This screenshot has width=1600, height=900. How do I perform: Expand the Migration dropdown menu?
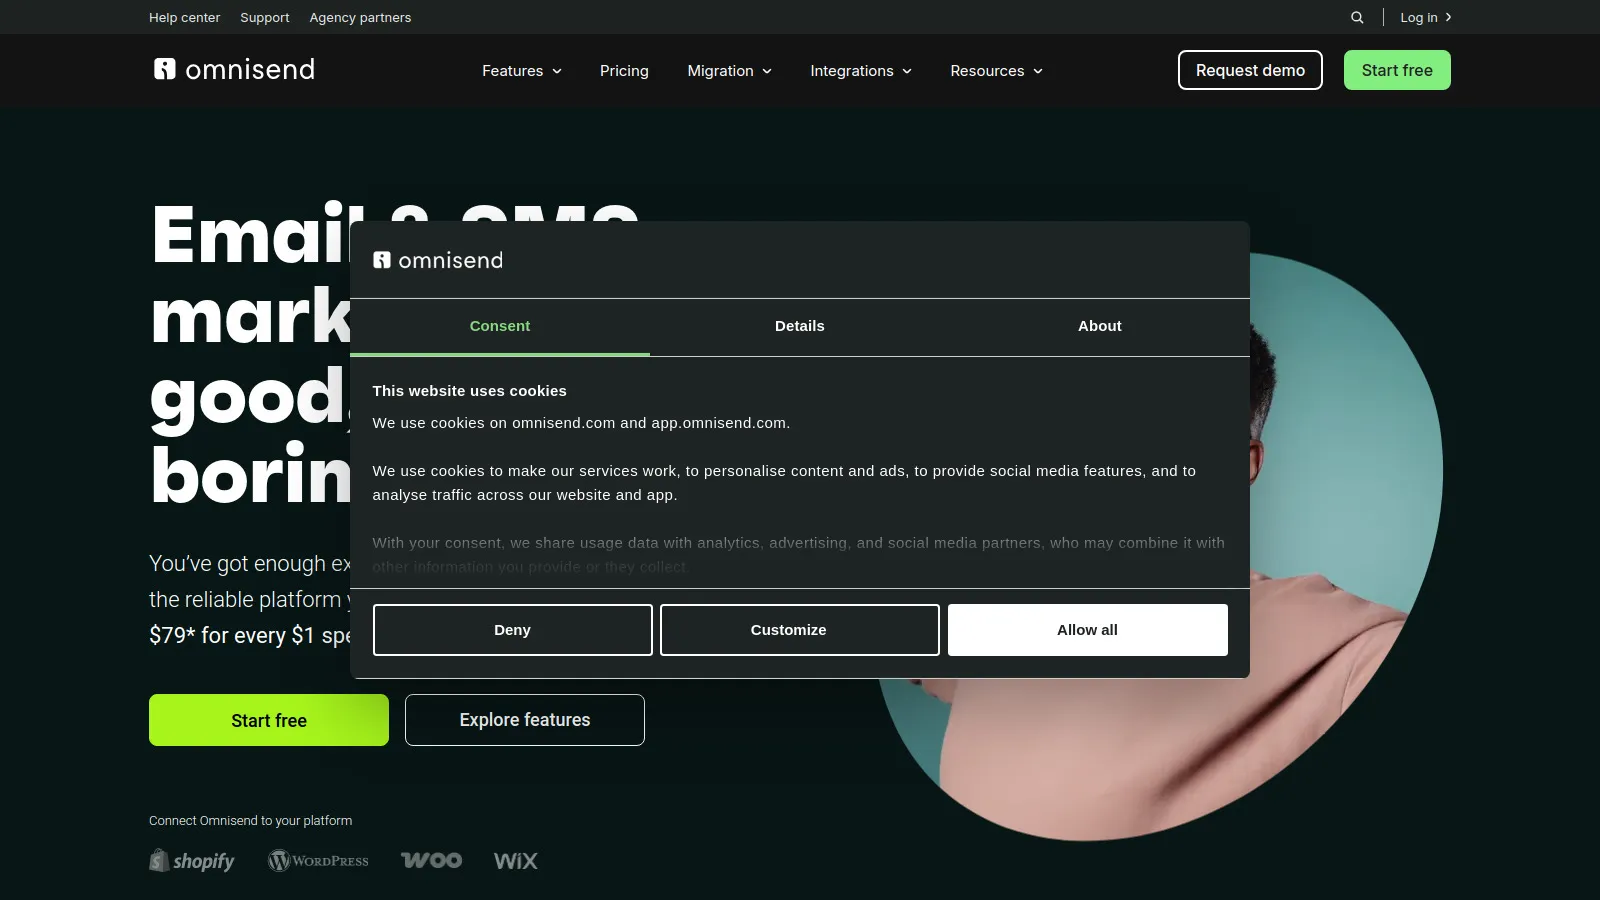[729, 71]
